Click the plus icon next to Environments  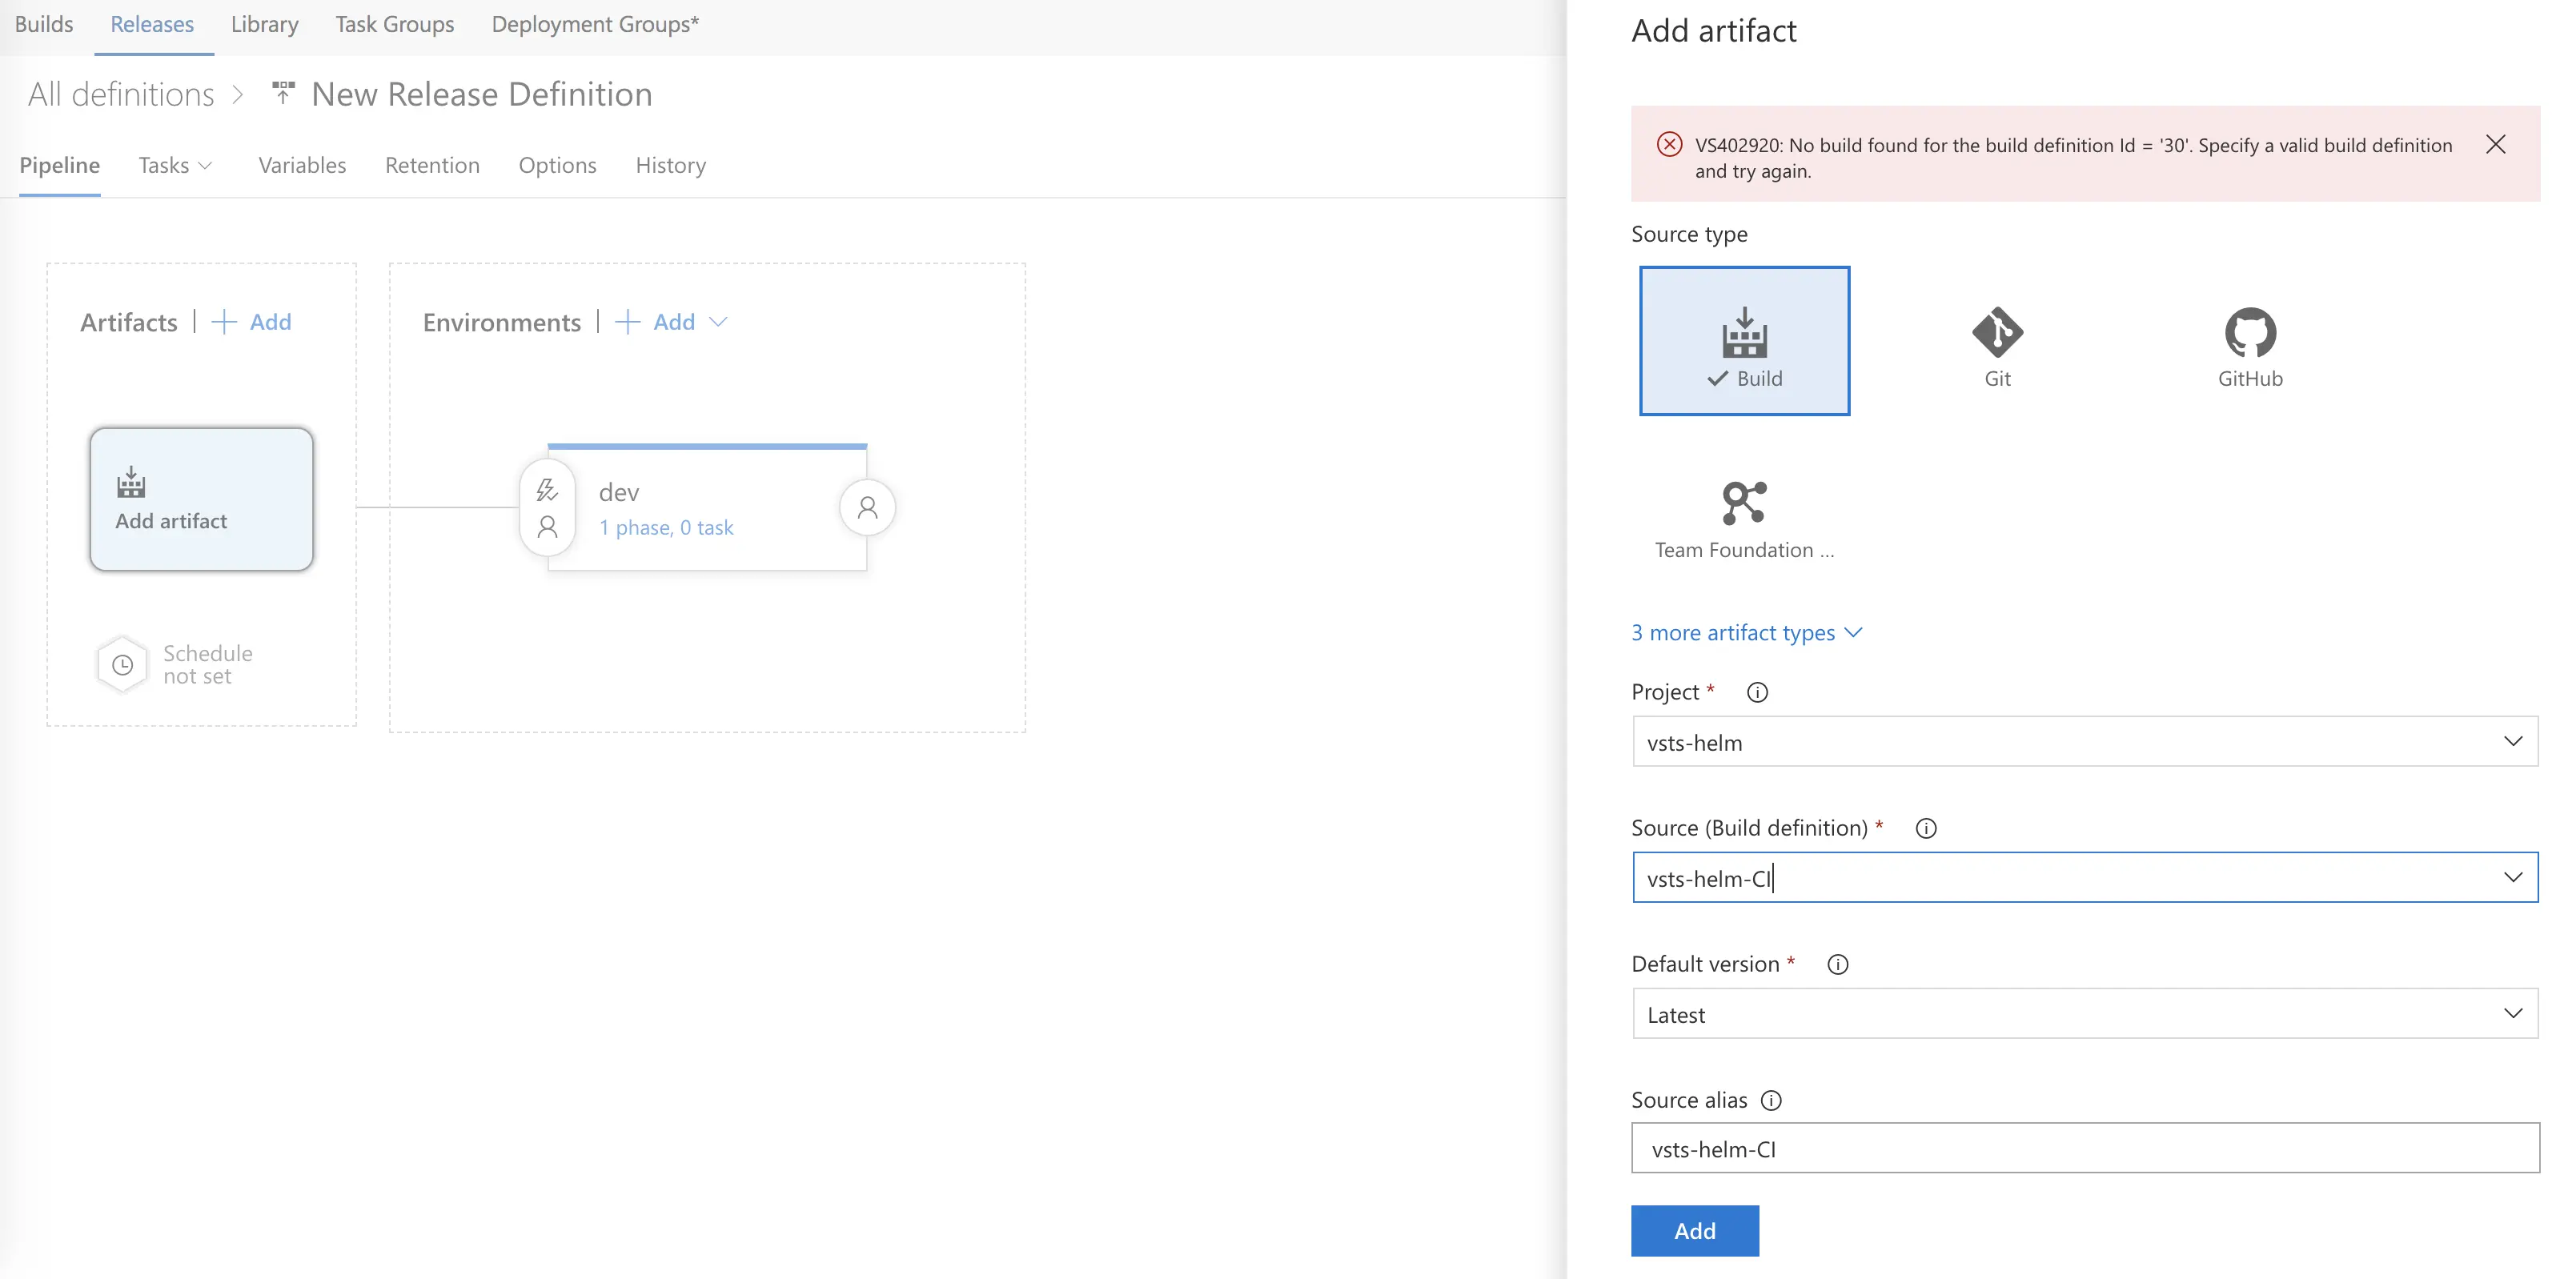[627, 322]
